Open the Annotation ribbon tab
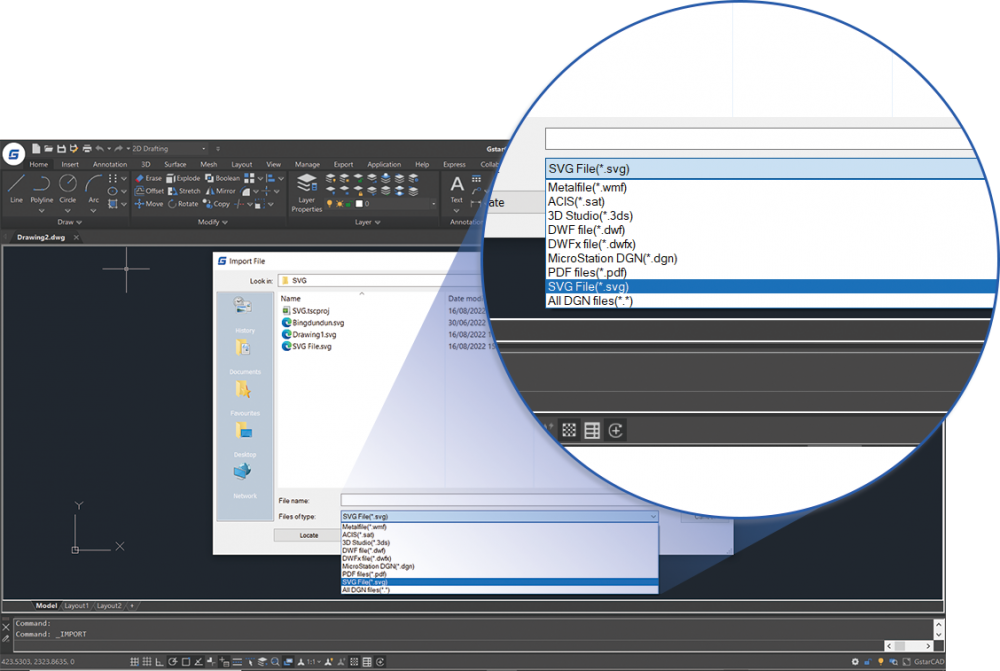 (110, 165)
